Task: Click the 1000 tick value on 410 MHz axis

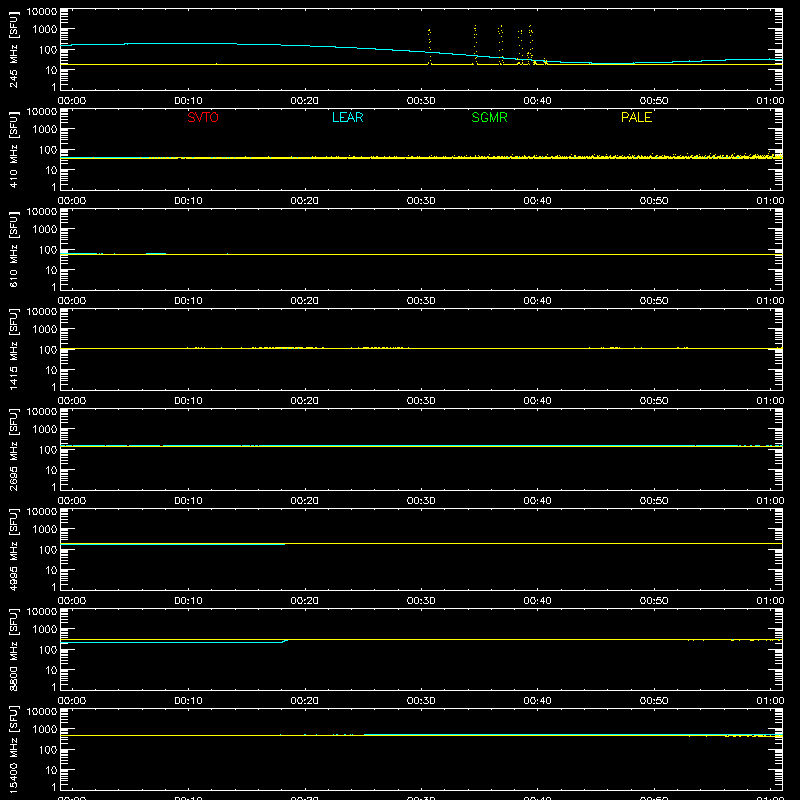Action: click(45, 130)
